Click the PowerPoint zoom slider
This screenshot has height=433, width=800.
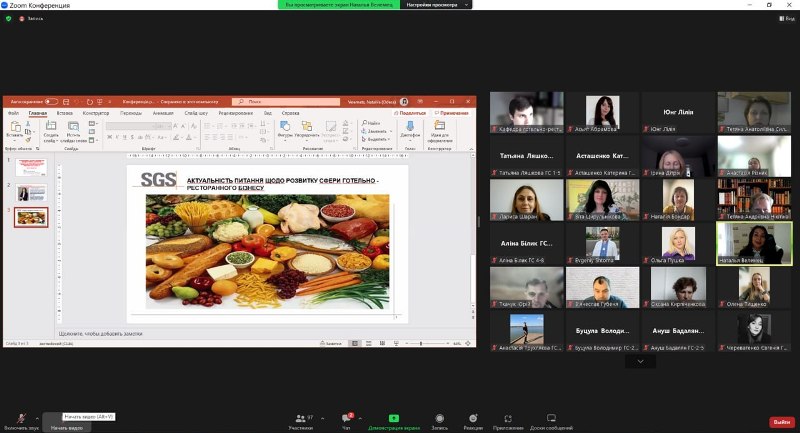420,343
